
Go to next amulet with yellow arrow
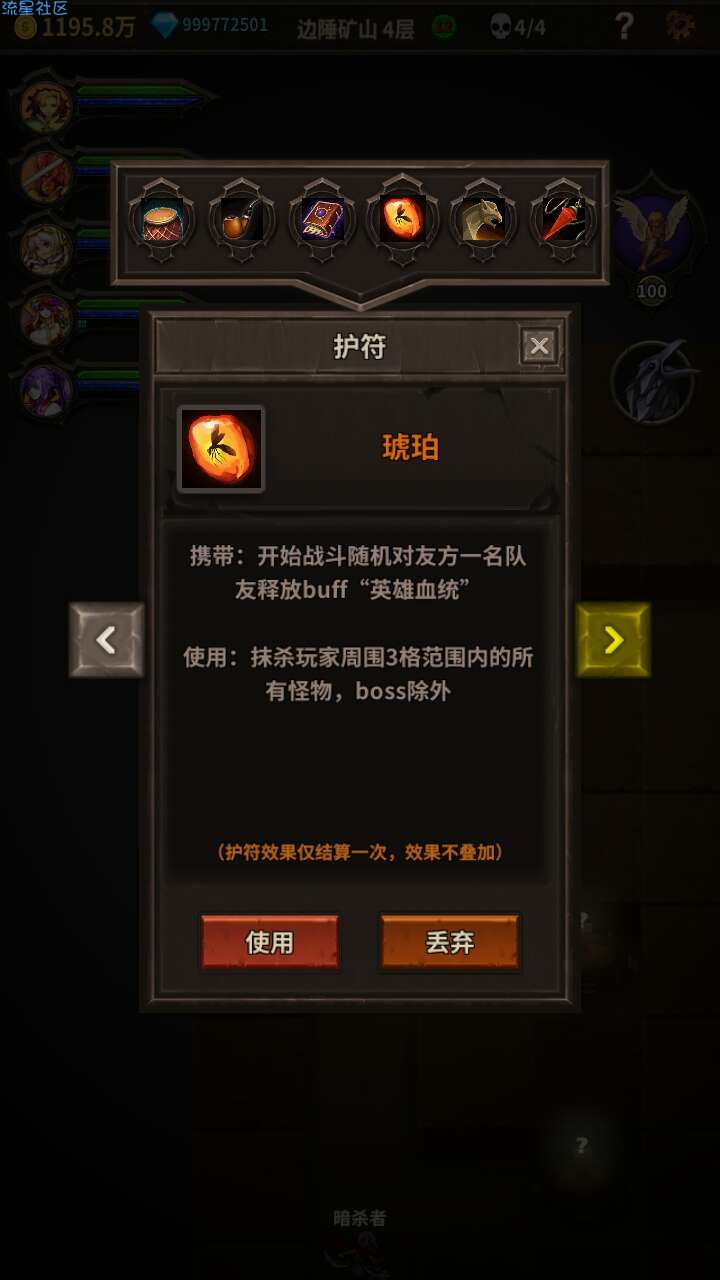pyautogui.click(x=613, y=640)
